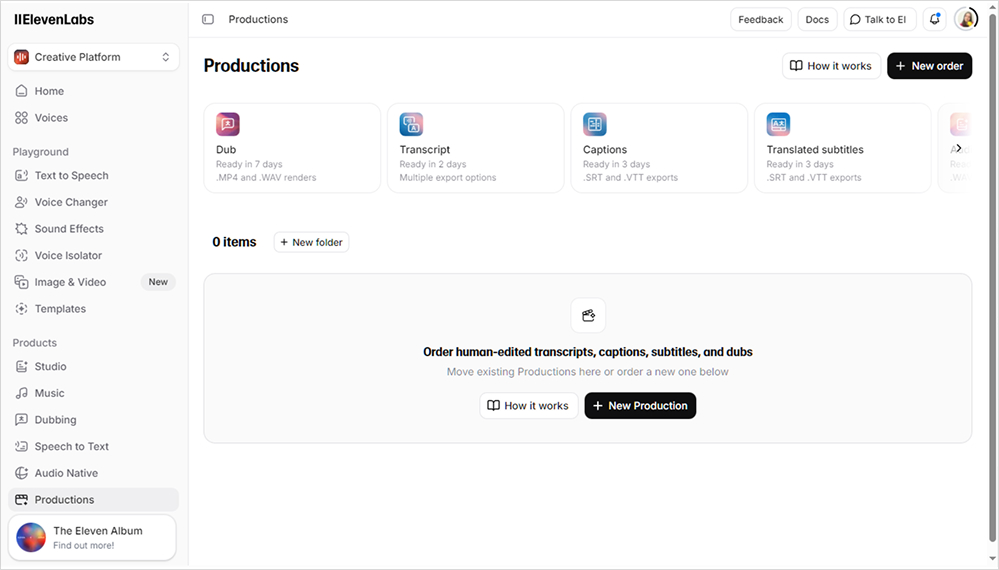The width and height of the screenshot is (999, 570).
Task: Go to Text to Speech page
Action: (71, 175)
